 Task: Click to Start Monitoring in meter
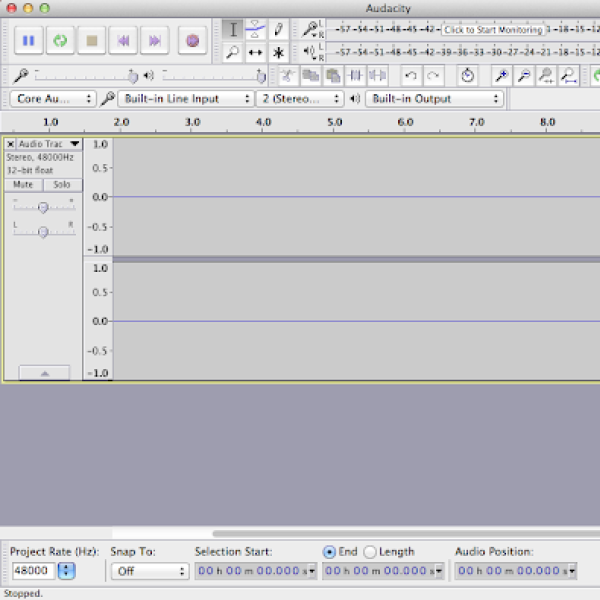(493, 30)
